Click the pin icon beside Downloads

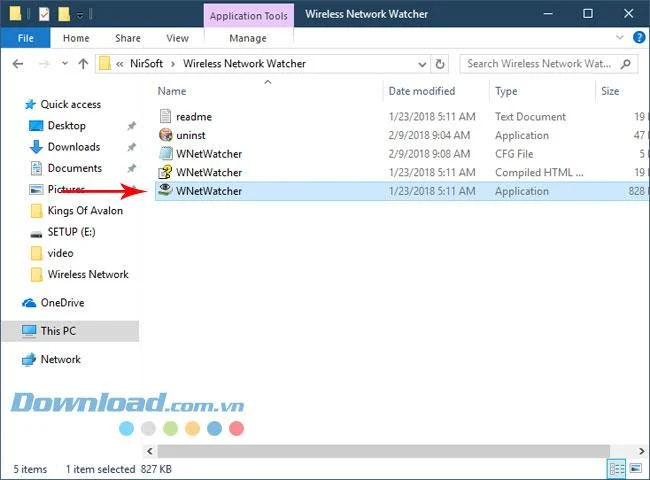point(131,147)
